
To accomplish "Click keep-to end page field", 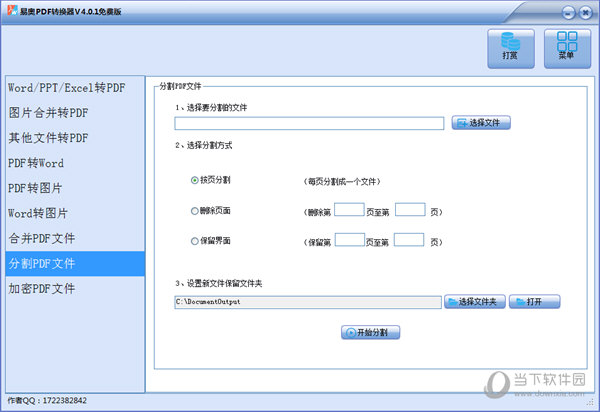I will point(409,240).
